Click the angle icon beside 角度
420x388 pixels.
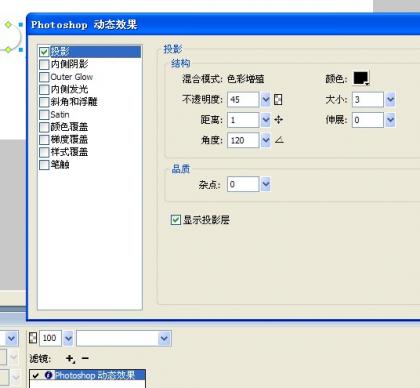click(279, 140)
